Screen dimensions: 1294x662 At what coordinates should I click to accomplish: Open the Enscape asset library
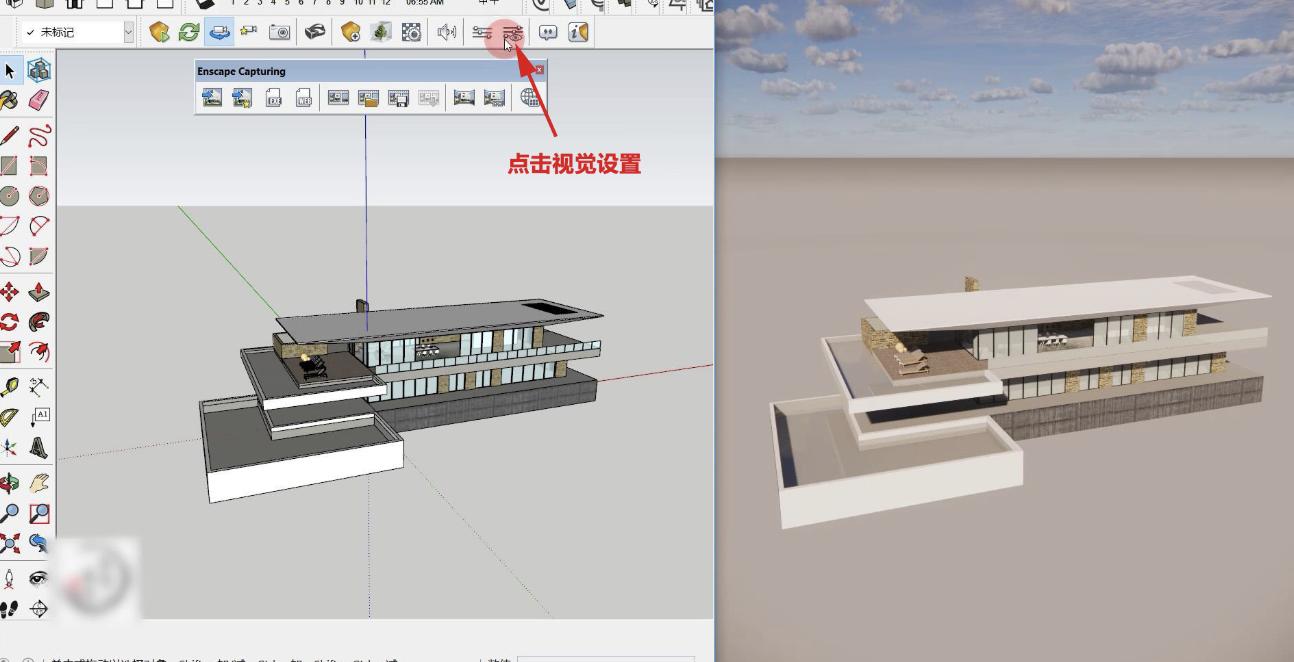pyautogui.click(x=380, y=32)
